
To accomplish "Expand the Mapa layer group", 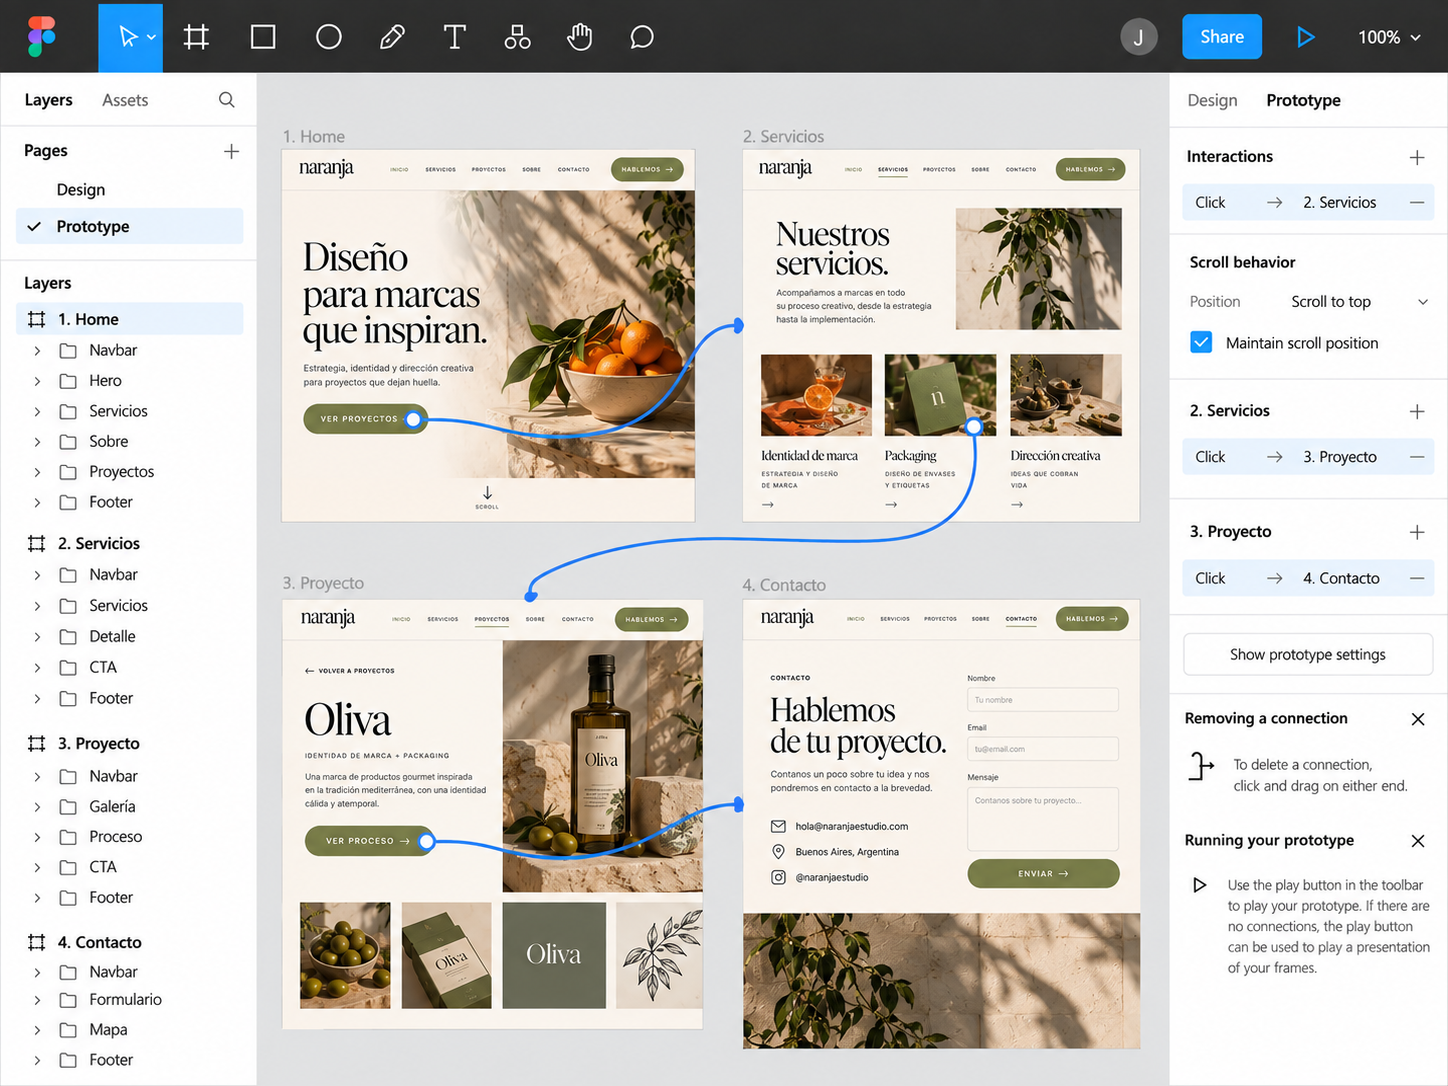I will tap(37, 1030).
